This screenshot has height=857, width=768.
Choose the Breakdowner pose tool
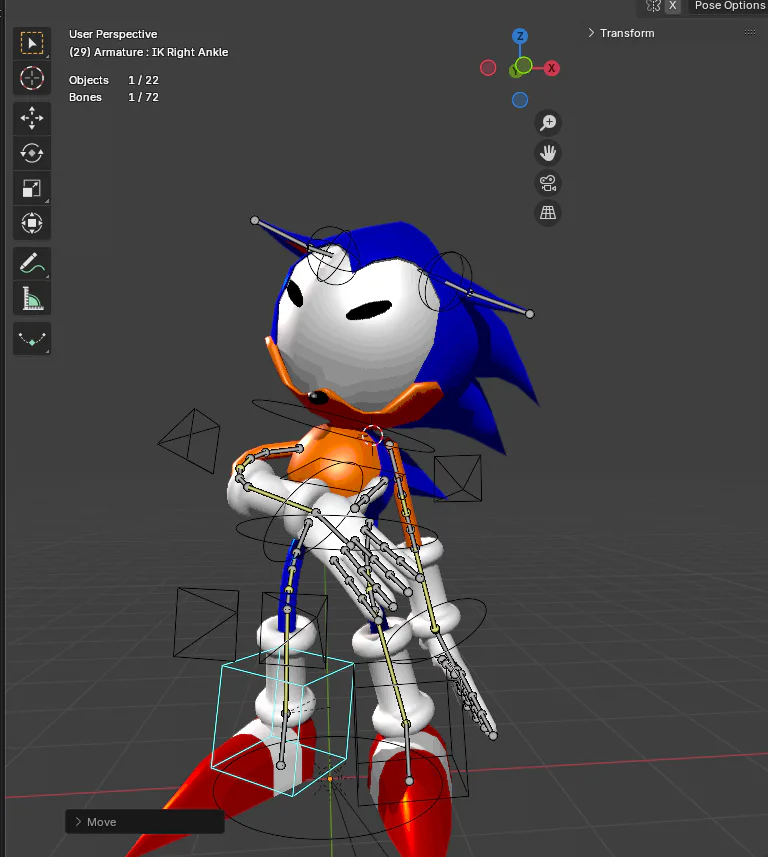click(32, 339)
